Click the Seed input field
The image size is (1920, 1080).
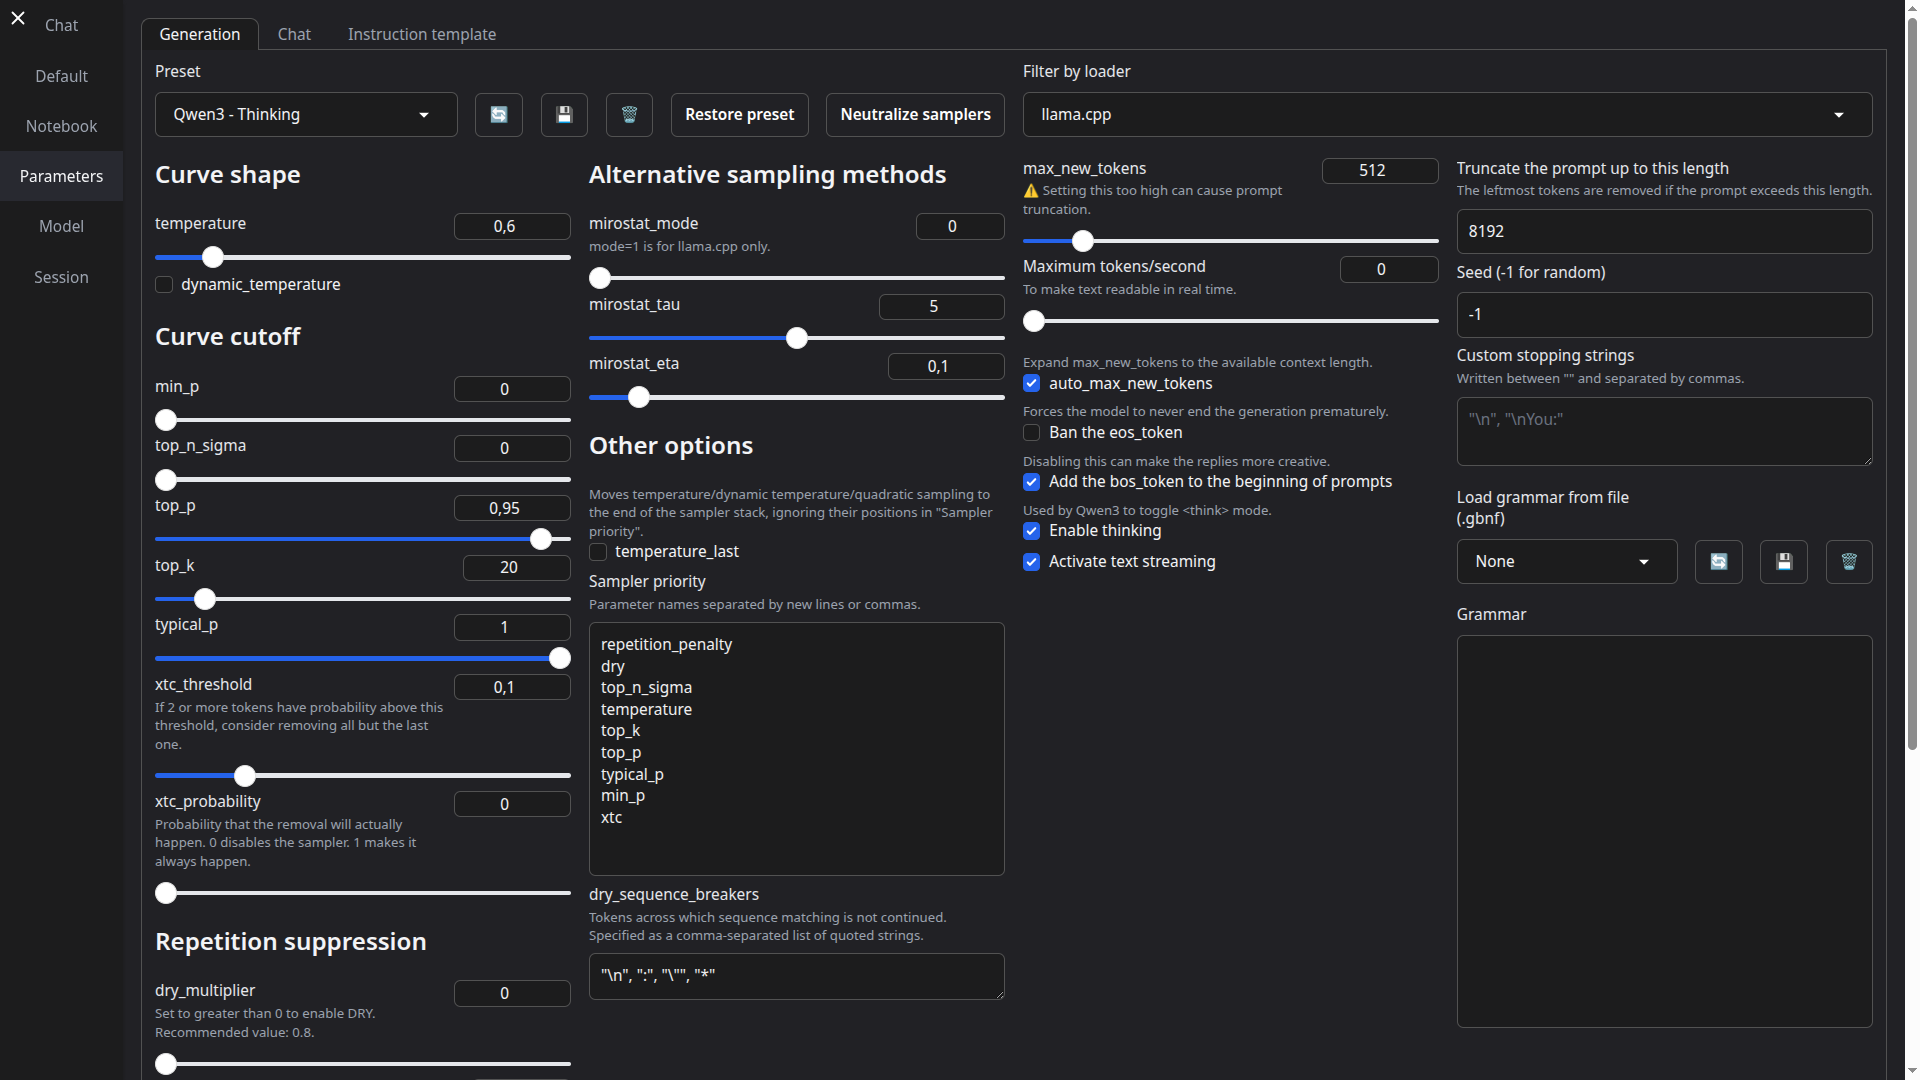point(1663,314)
